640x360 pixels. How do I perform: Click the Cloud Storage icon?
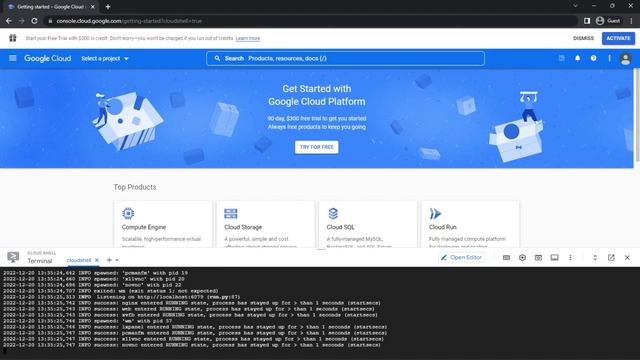(231, 213)
